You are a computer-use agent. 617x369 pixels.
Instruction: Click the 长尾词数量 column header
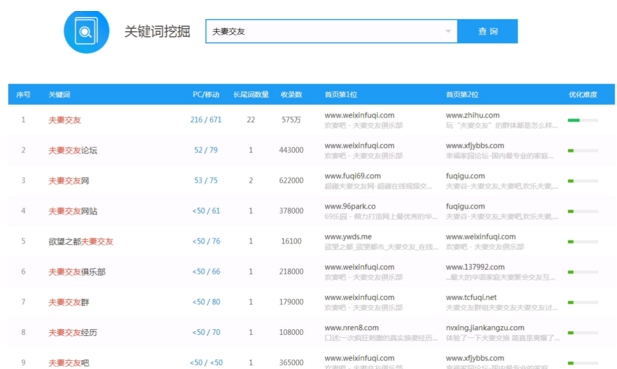[251, 94]
